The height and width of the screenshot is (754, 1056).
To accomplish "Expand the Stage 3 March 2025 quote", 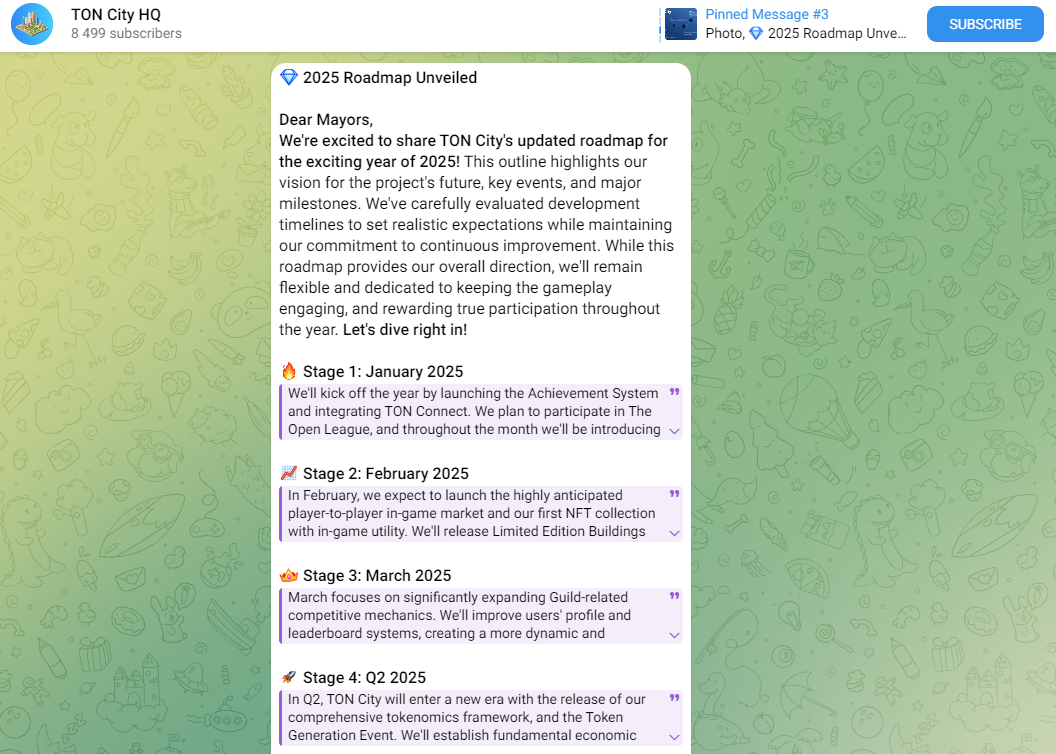I will (x=674, y=635).
